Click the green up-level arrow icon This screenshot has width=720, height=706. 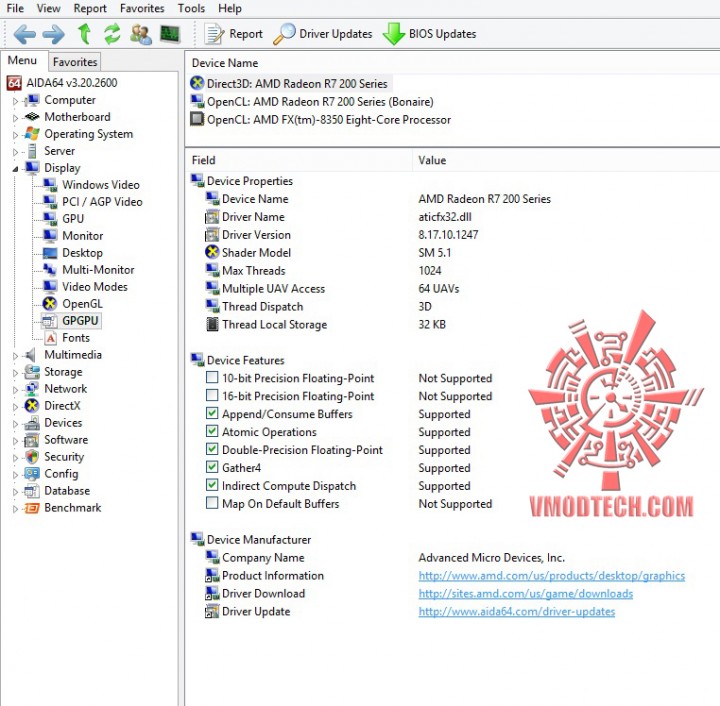coord(84,34)
